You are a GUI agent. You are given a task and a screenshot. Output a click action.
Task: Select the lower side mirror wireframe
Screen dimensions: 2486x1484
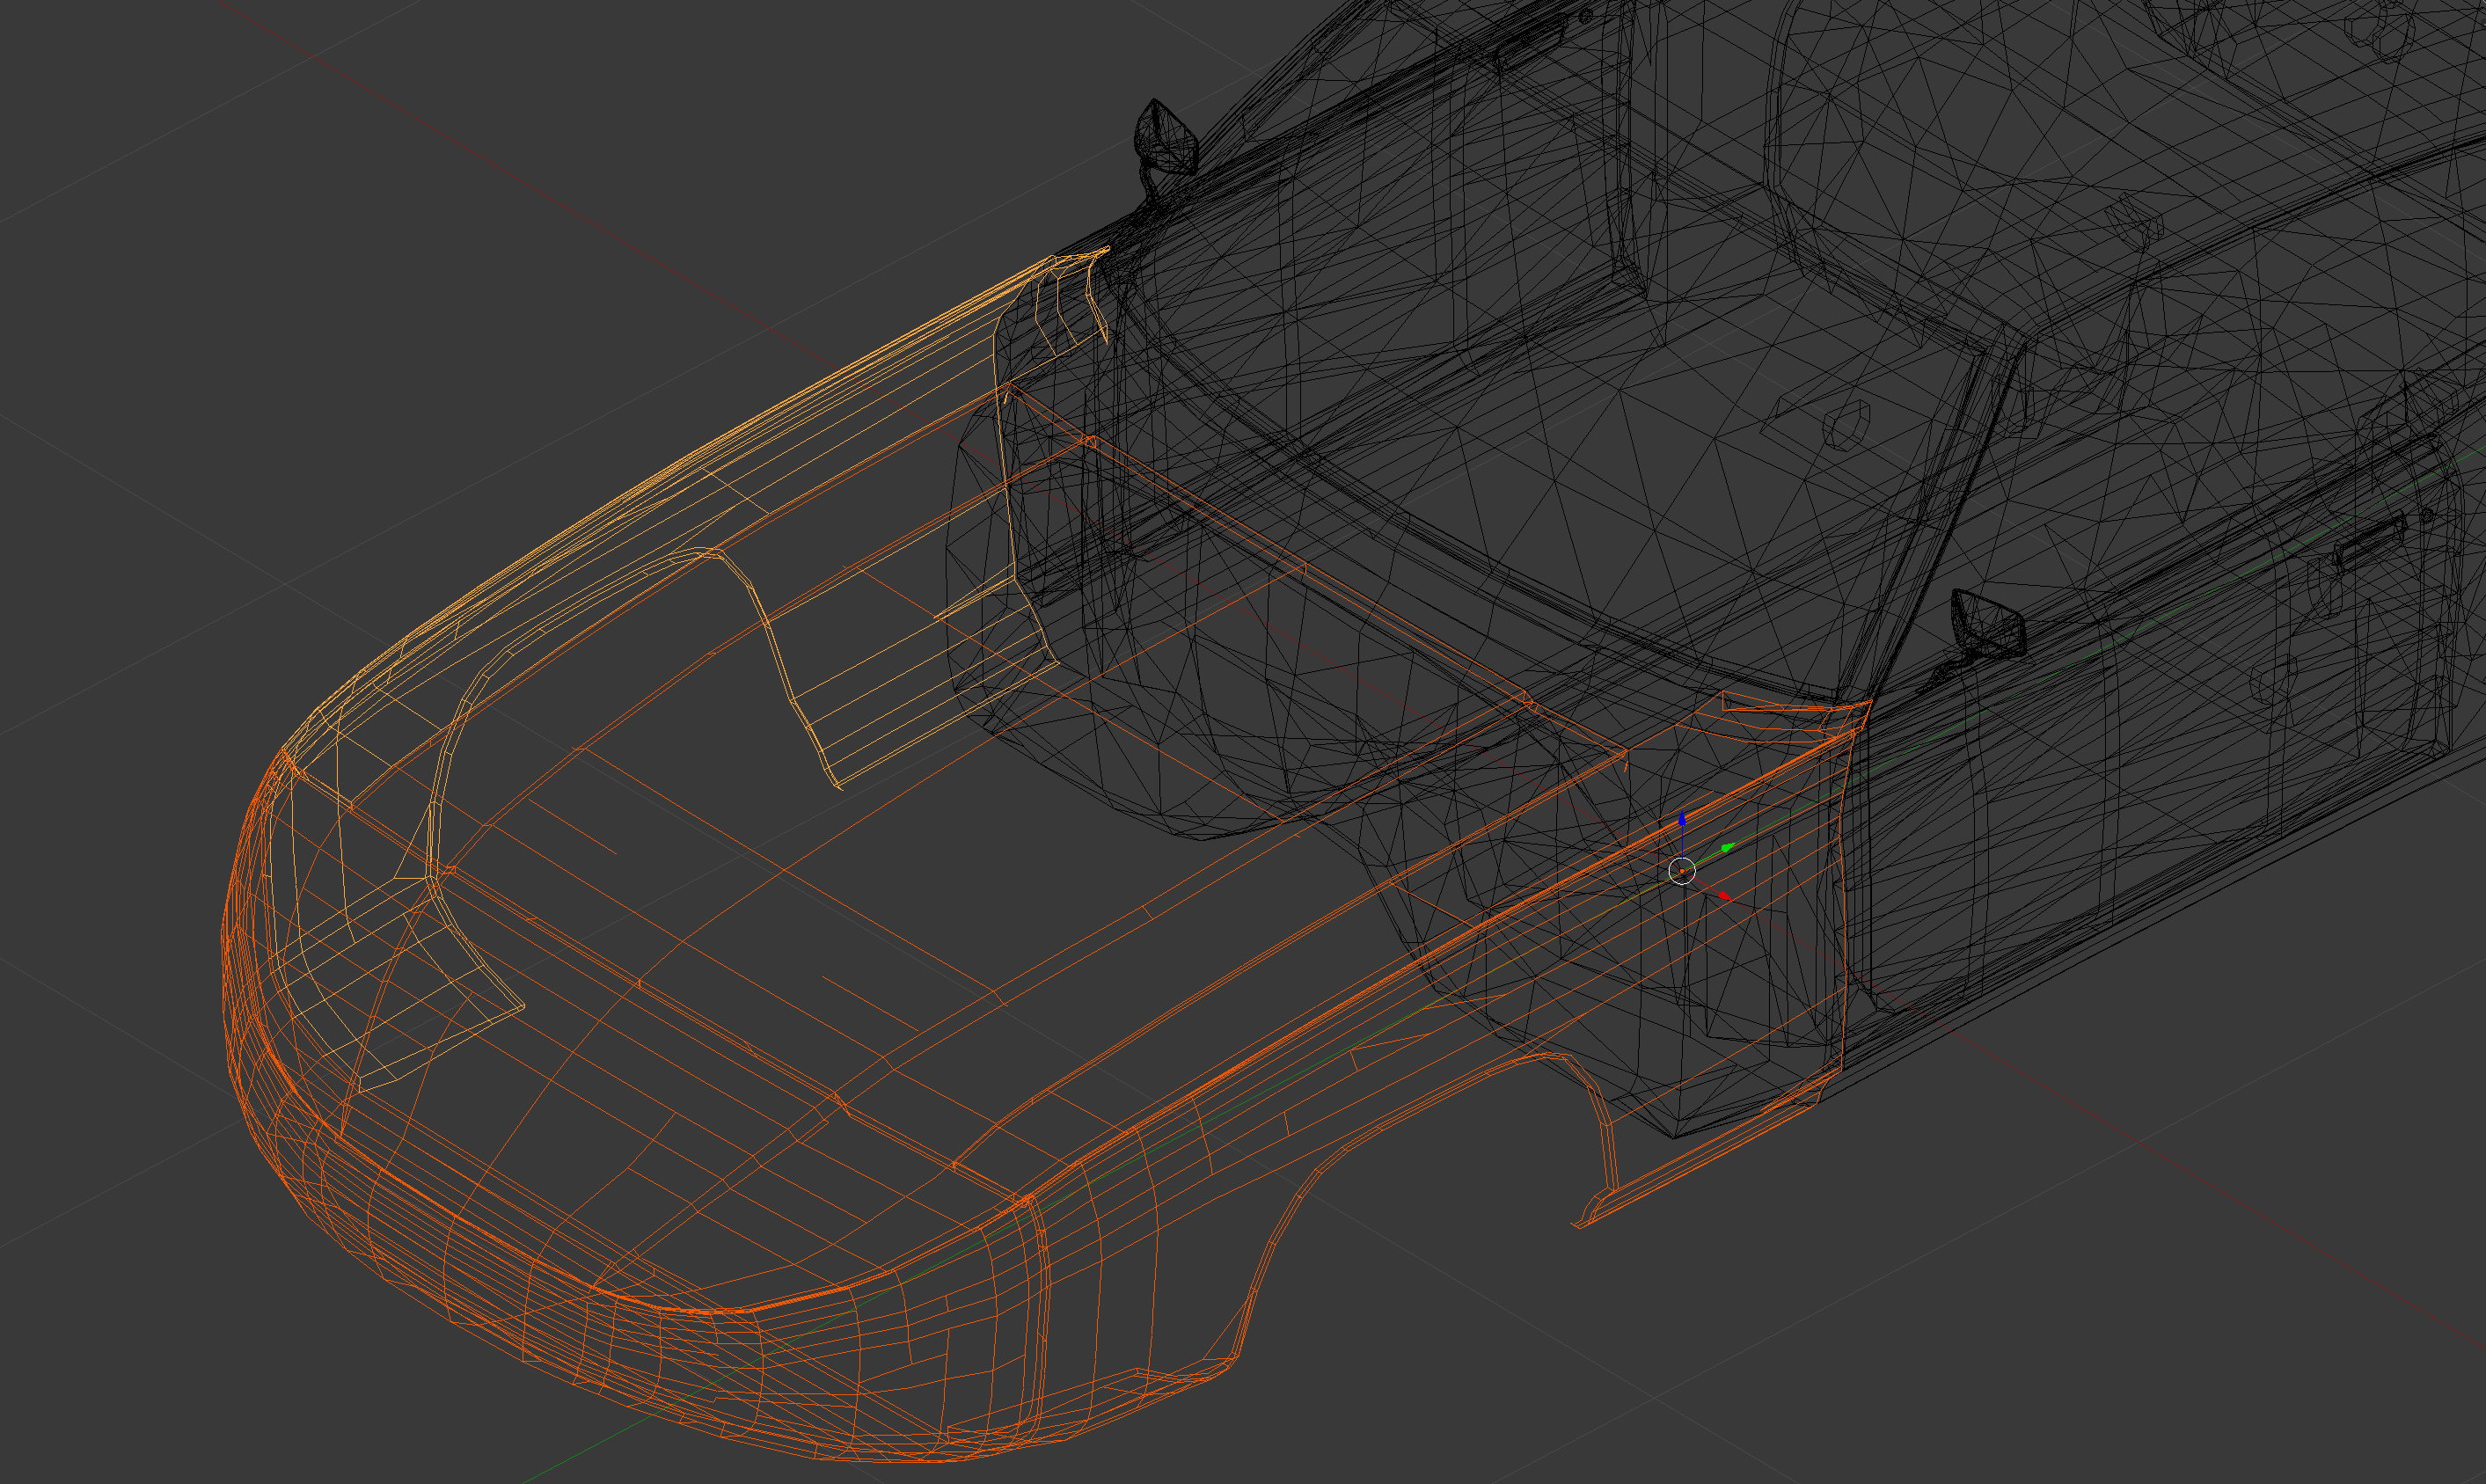click(x=1987, y=623)
